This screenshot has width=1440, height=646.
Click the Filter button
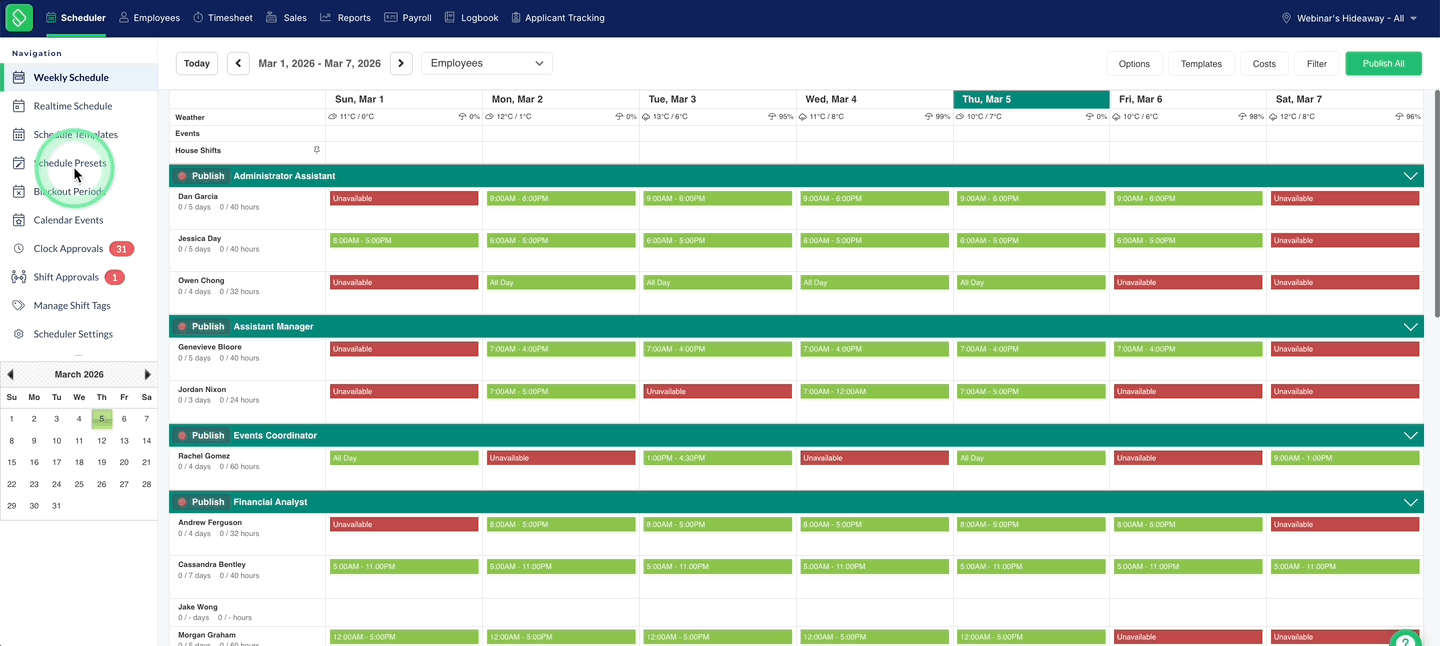click(1317, 63)
